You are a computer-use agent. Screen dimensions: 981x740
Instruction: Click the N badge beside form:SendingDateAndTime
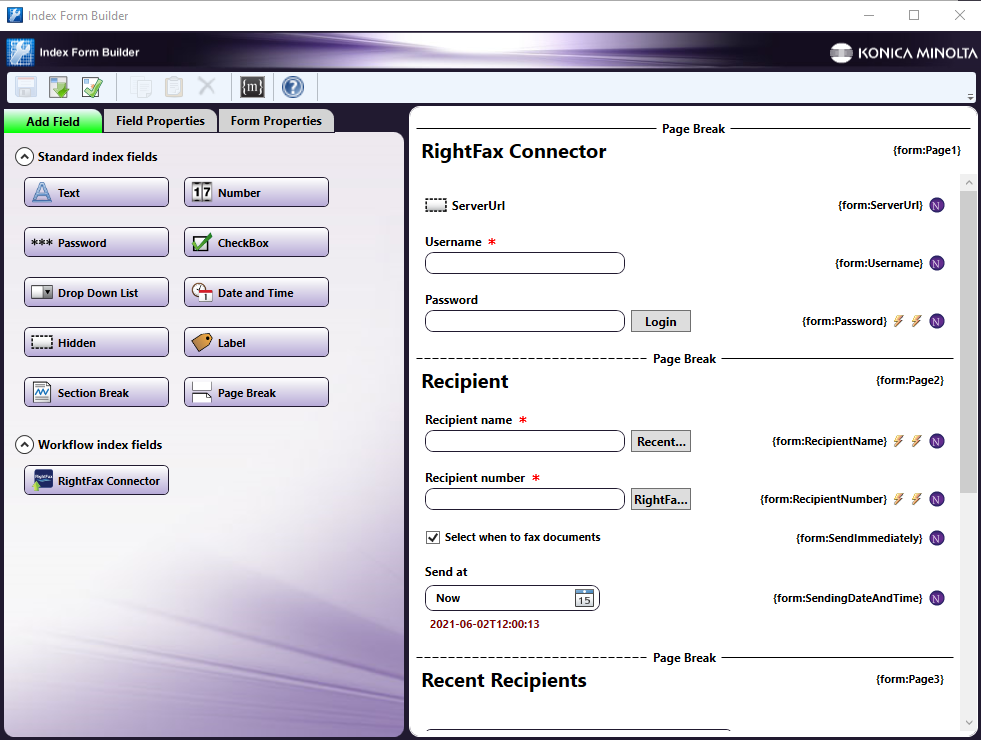(937, 599)
